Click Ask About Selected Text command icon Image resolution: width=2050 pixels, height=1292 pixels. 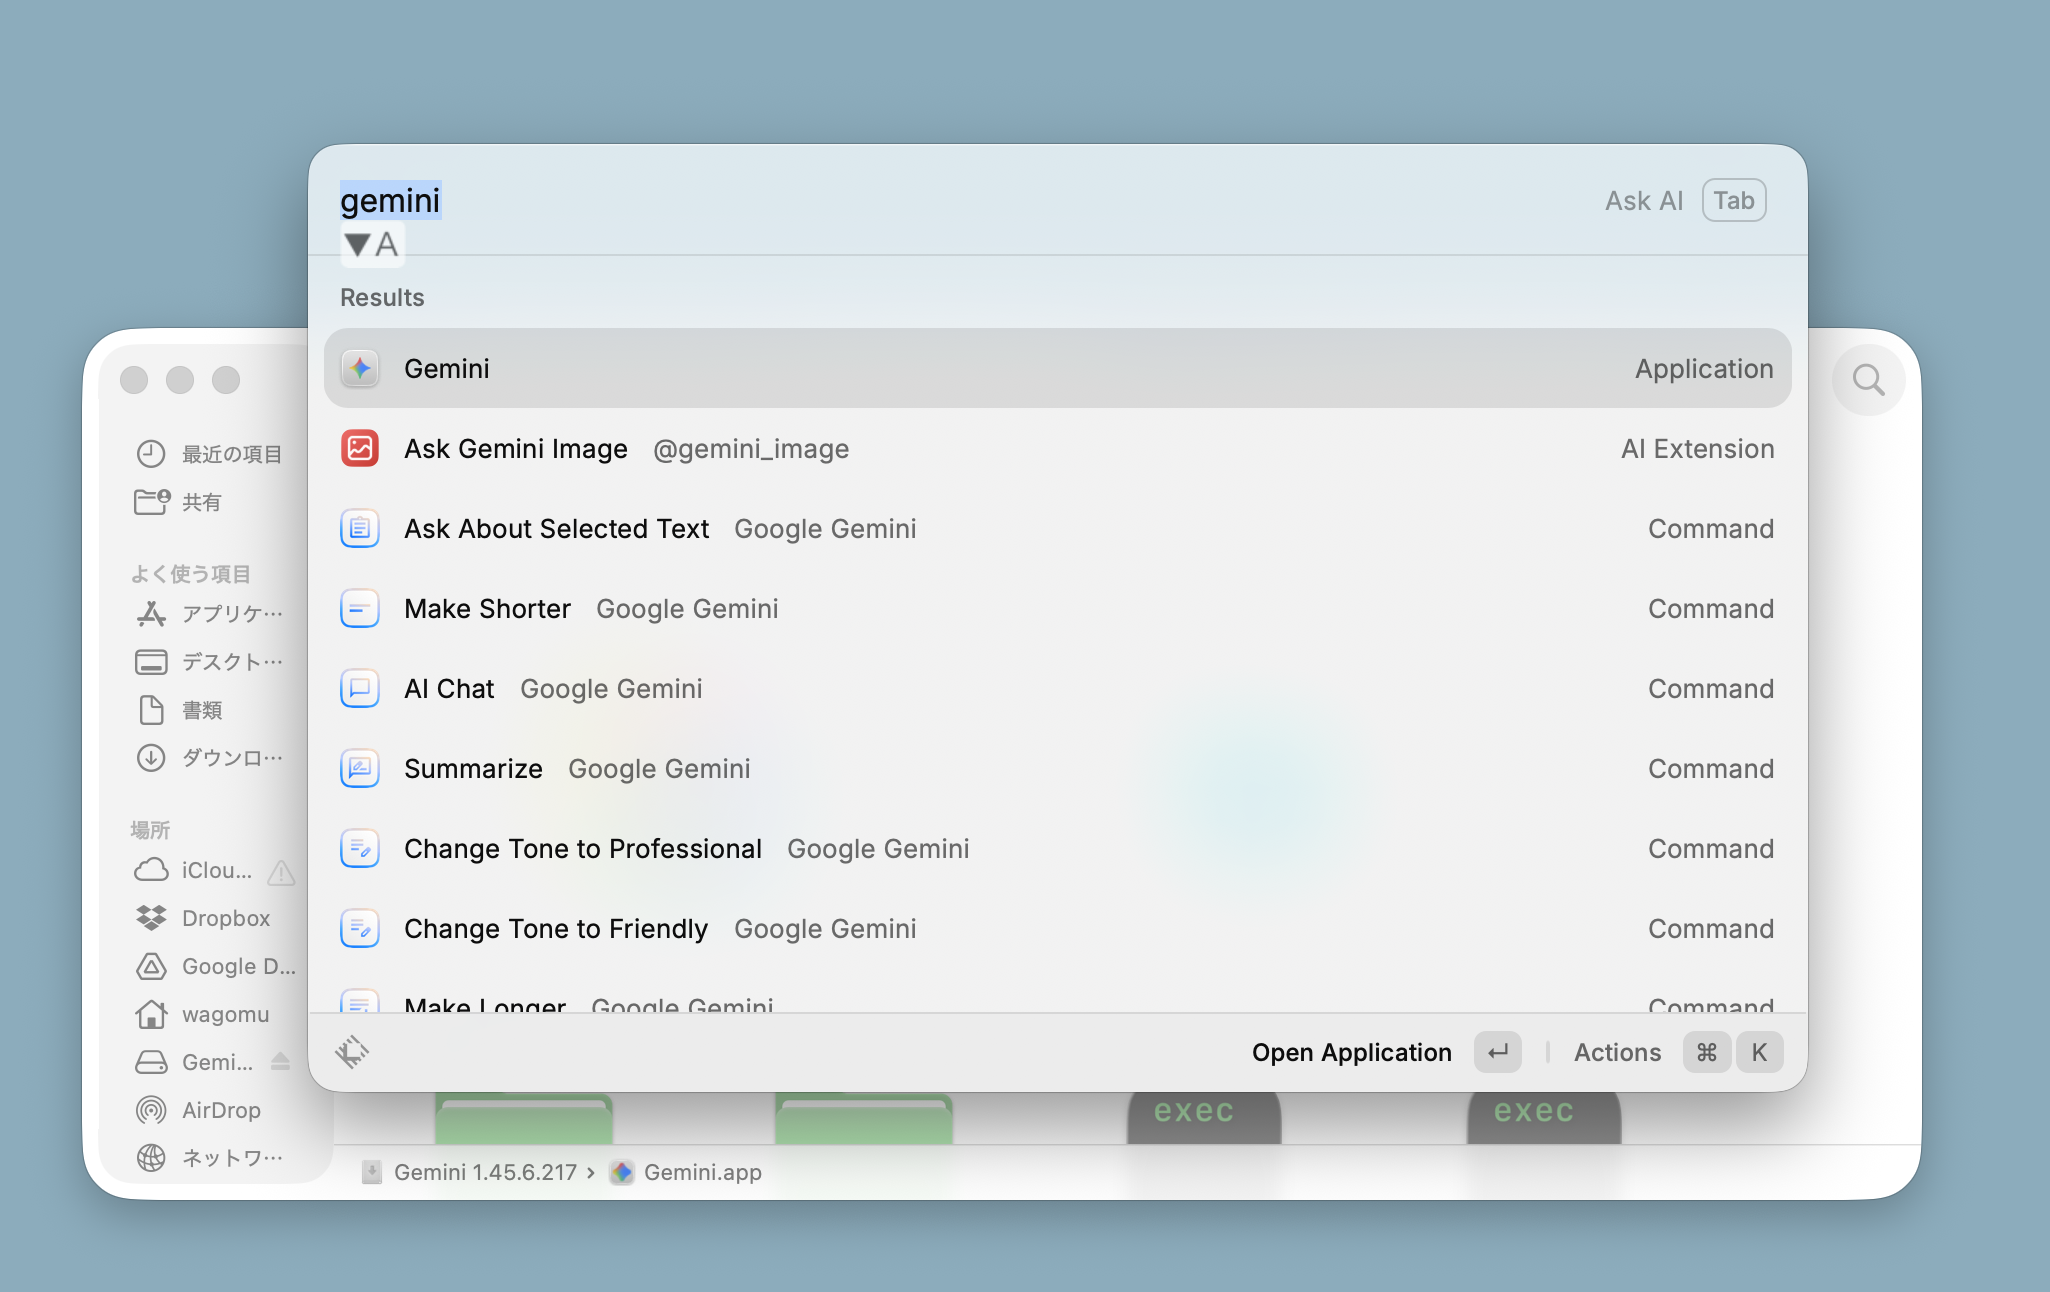(360, 529)
